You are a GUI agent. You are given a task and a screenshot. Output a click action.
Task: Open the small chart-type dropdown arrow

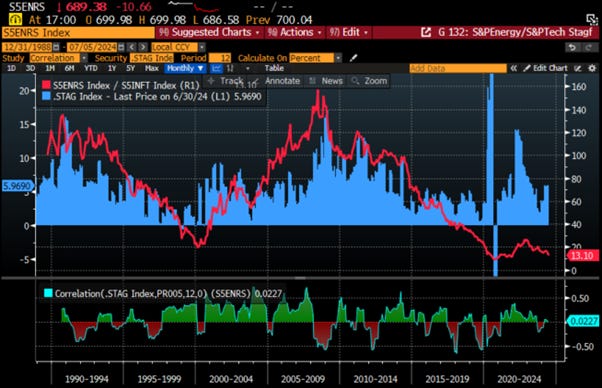[248, 68]
